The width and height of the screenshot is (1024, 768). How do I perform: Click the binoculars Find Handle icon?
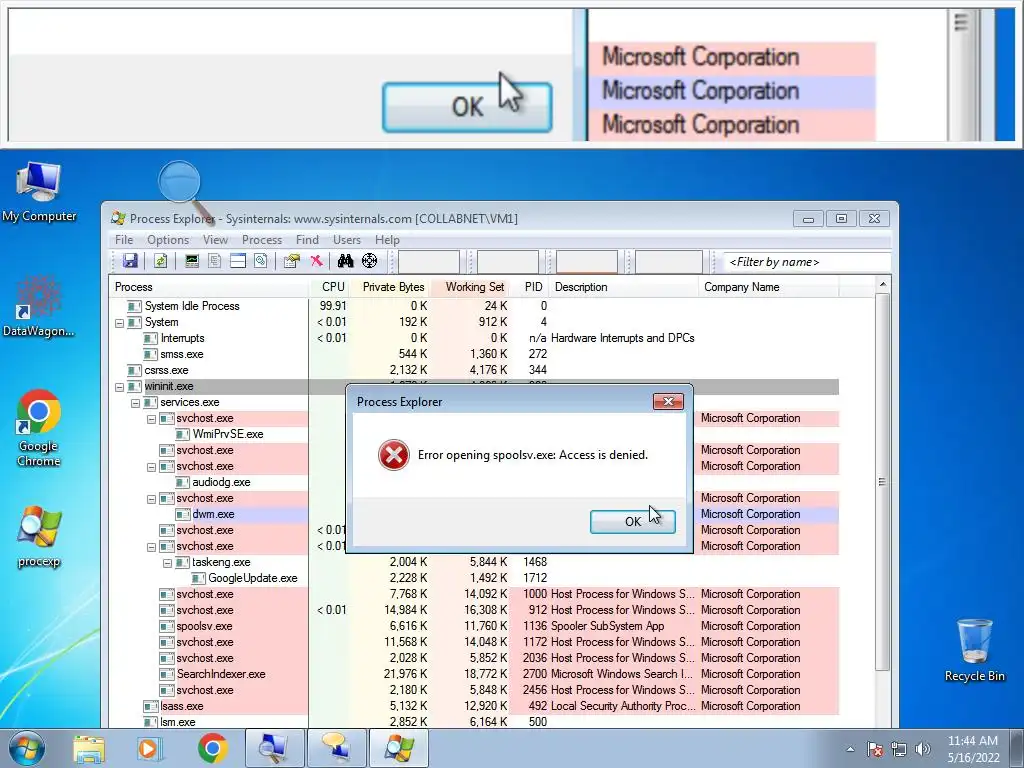point(345,261)
